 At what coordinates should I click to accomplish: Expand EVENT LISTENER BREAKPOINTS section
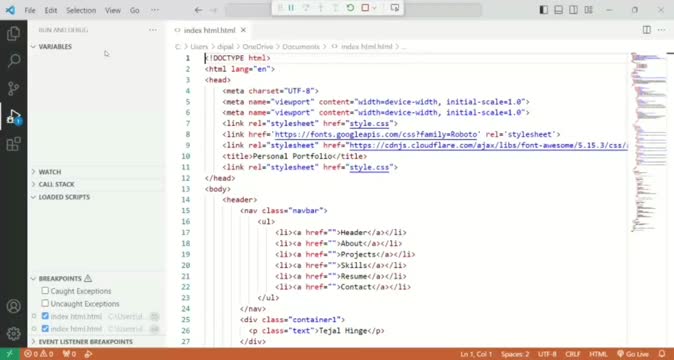pyautogui.click(x=85, y=342)
